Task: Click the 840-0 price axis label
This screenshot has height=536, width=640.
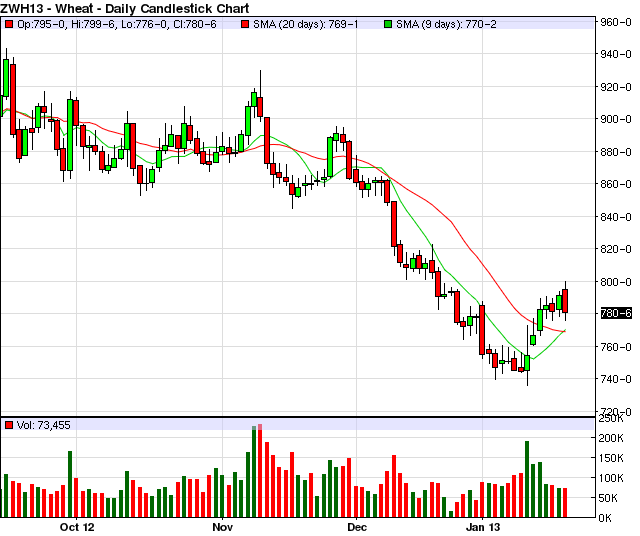Action: coord(616,216)
